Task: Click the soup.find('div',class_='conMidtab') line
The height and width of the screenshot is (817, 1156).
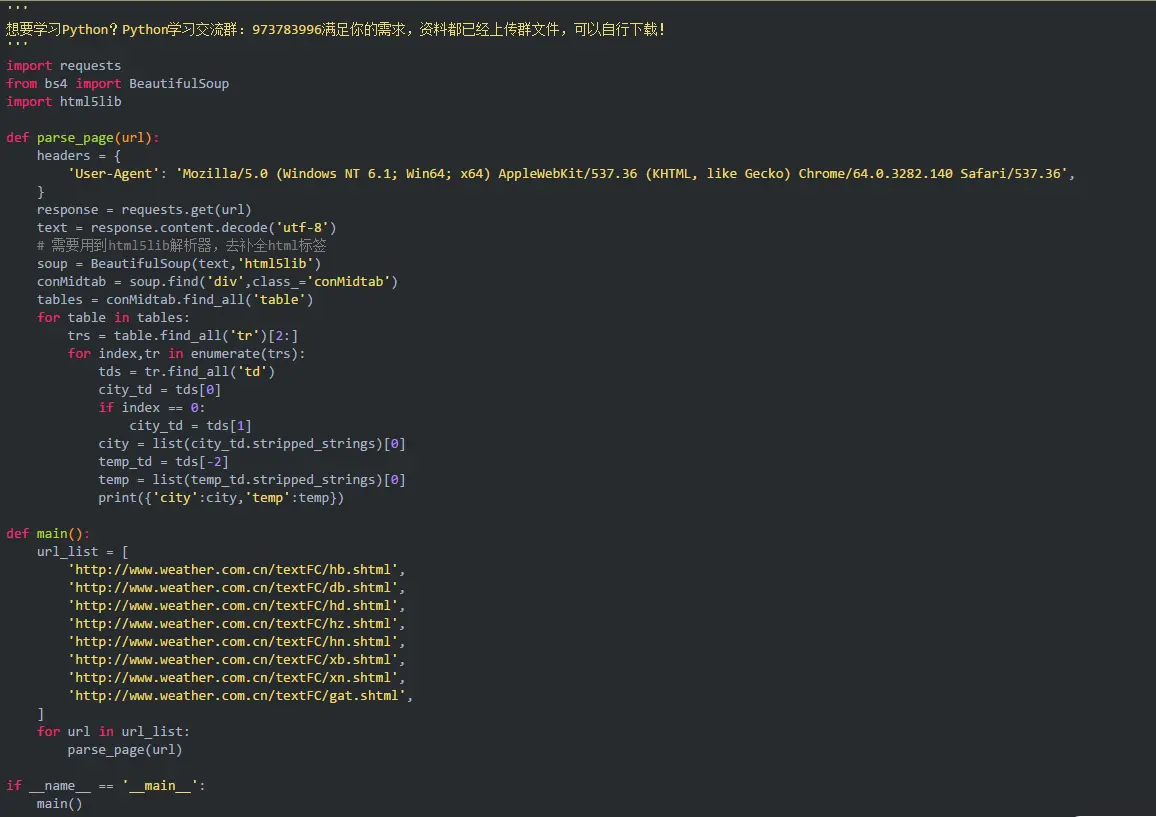Action: [x=217, y=281]
